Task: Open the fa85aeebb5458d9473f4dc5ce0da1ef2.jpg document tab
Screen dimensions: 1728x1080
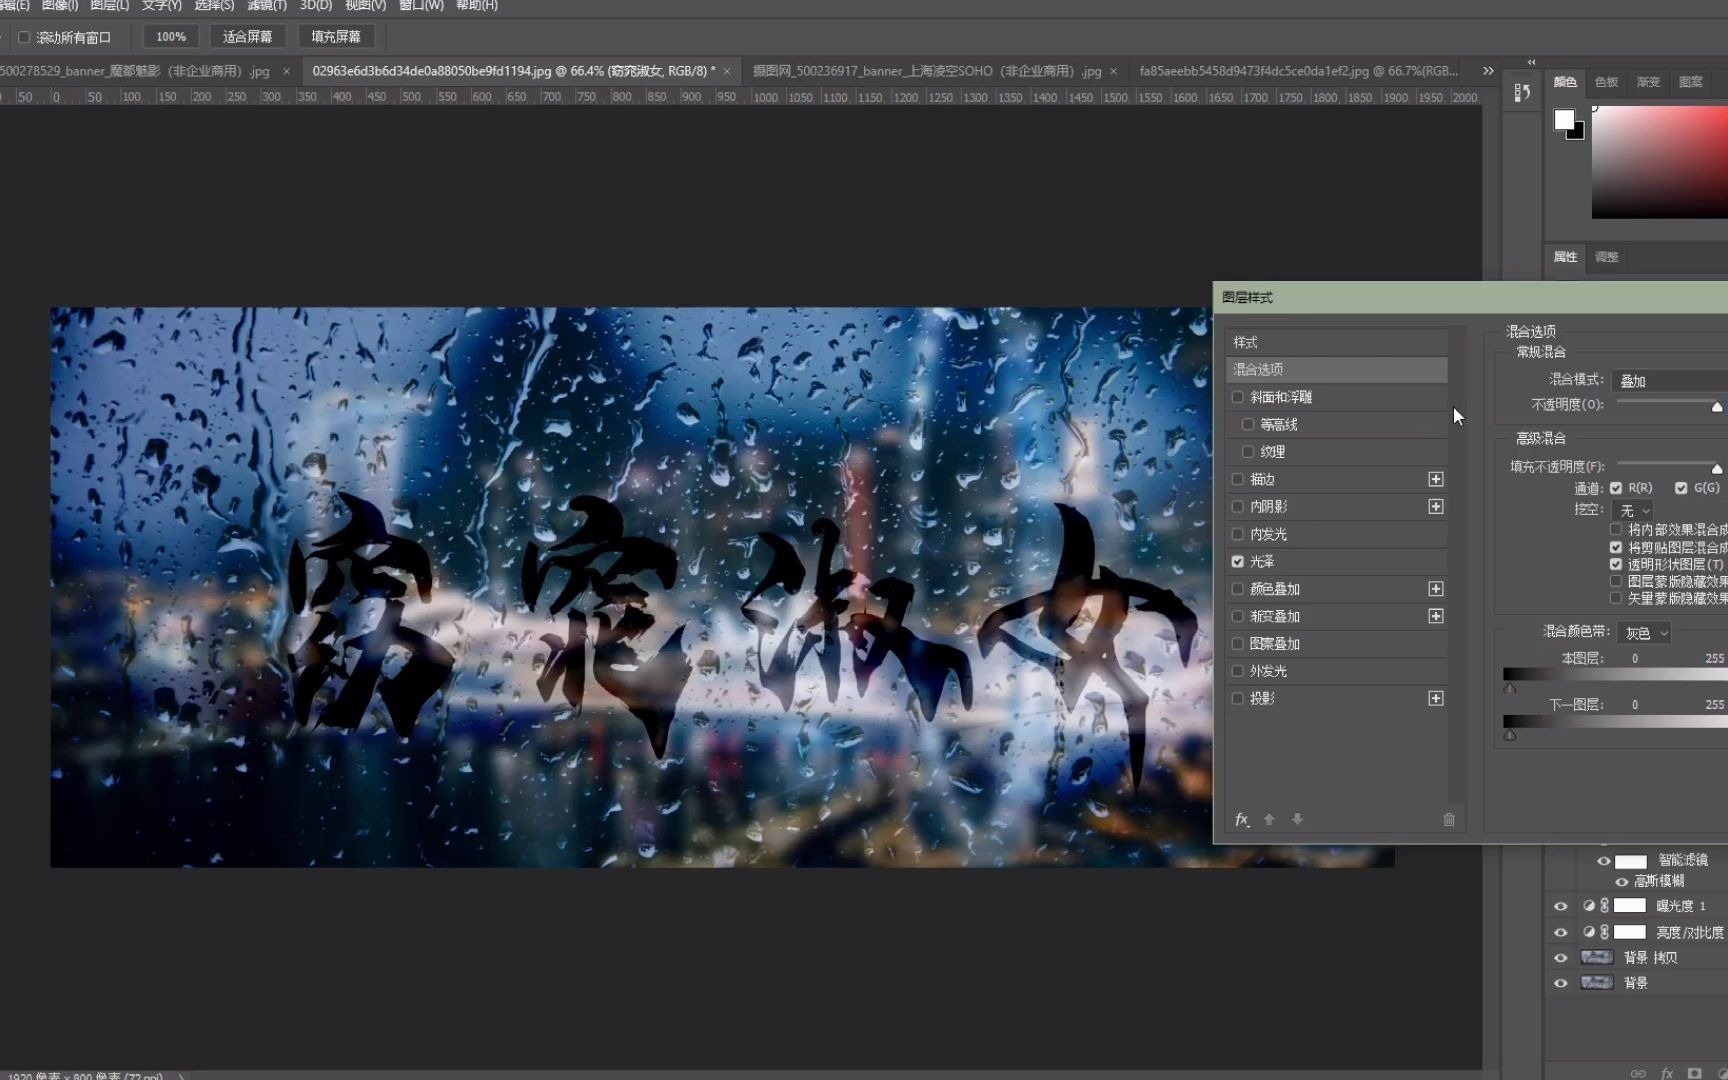Action: pos(1298,71)
